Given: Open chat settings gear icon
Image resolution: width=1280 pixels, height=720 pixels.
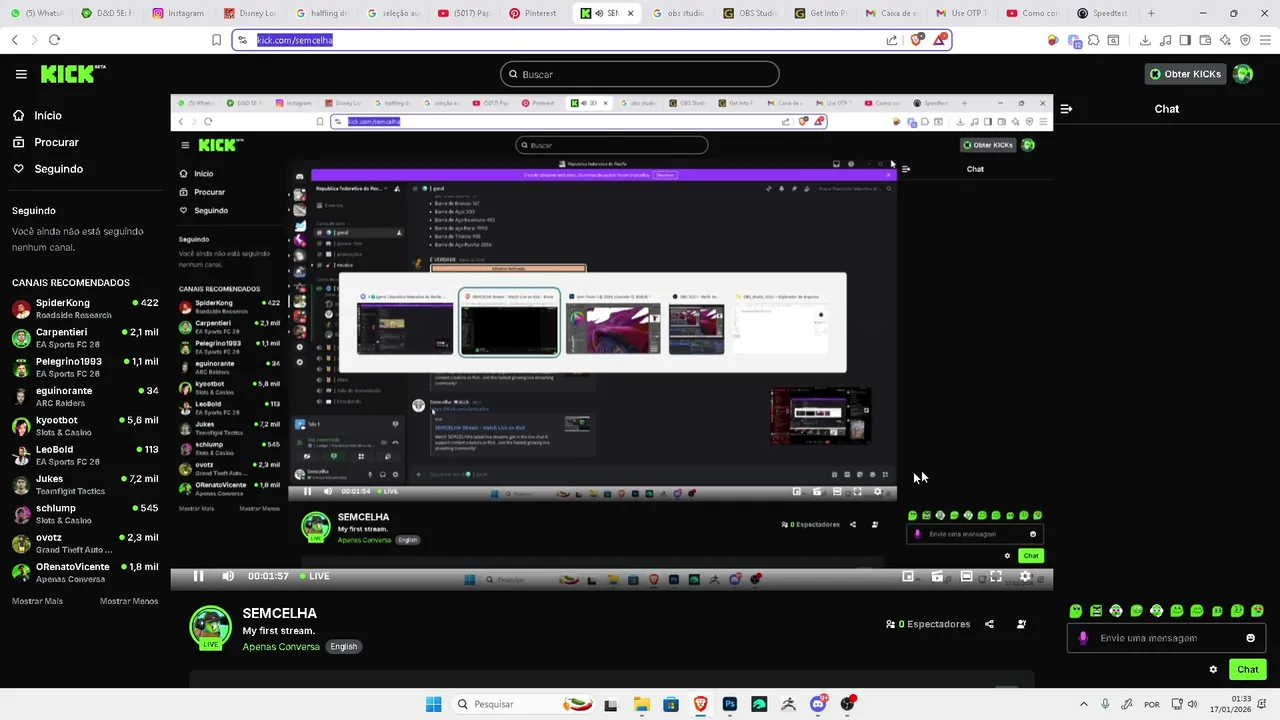Looking at the screenshot, I should tap(1213, 669).
